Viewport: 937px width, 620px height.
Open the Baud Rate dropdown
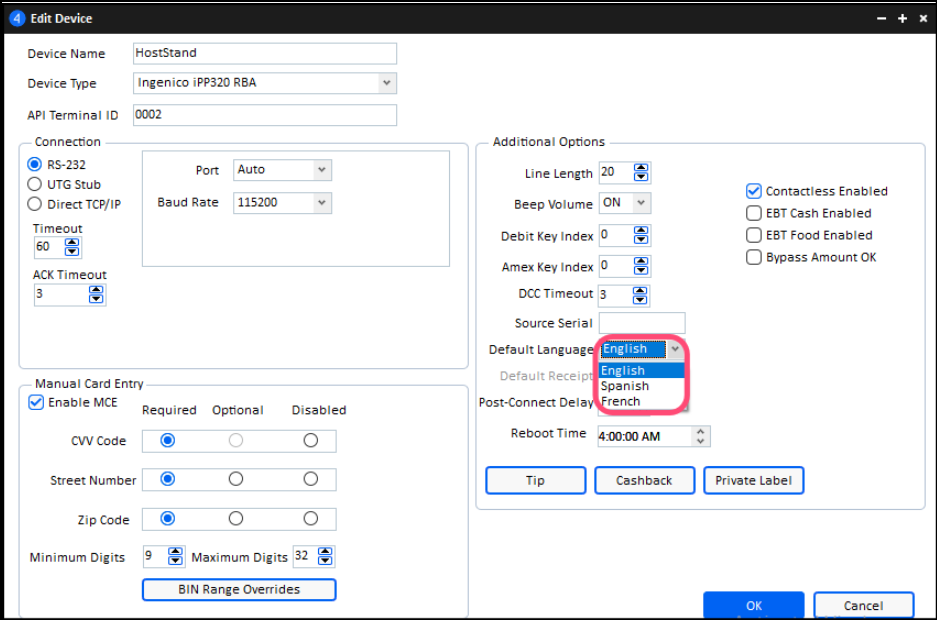point(321,202)
